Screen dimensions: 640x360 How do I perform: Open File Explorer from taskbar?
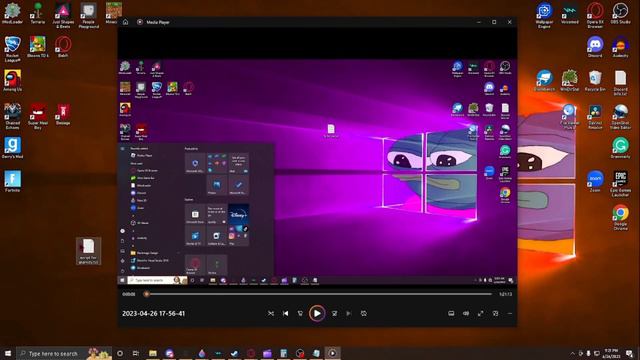pyautogui.click(x=153, y=353)
